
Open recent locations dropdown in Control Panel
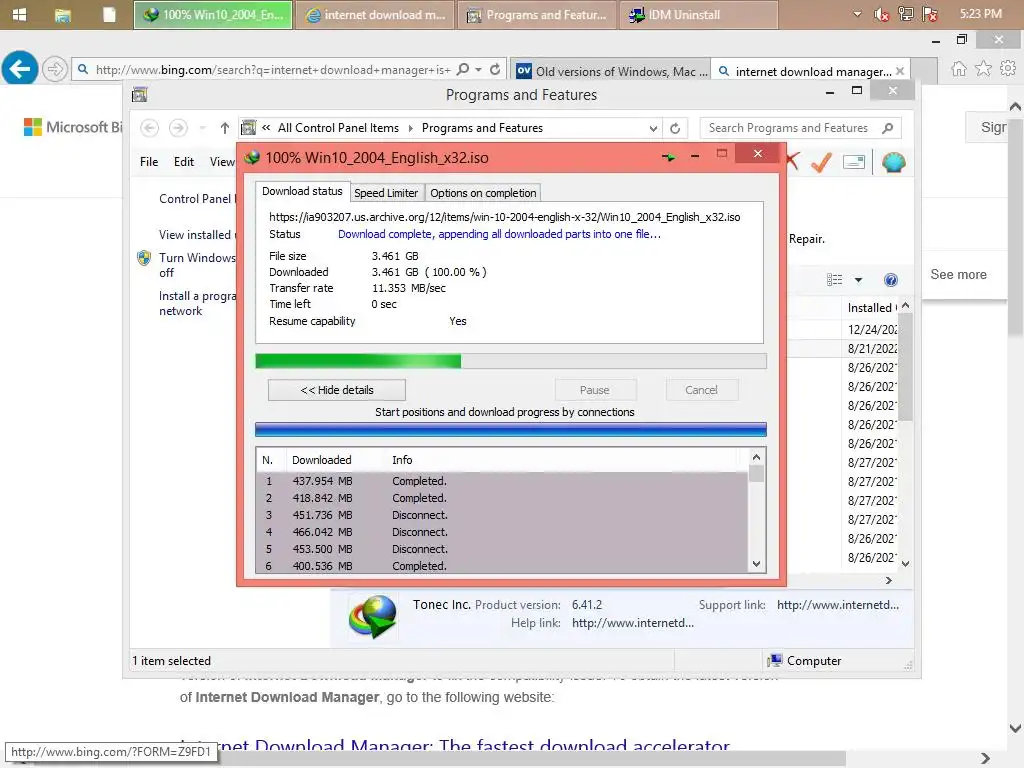pos(202,128)
